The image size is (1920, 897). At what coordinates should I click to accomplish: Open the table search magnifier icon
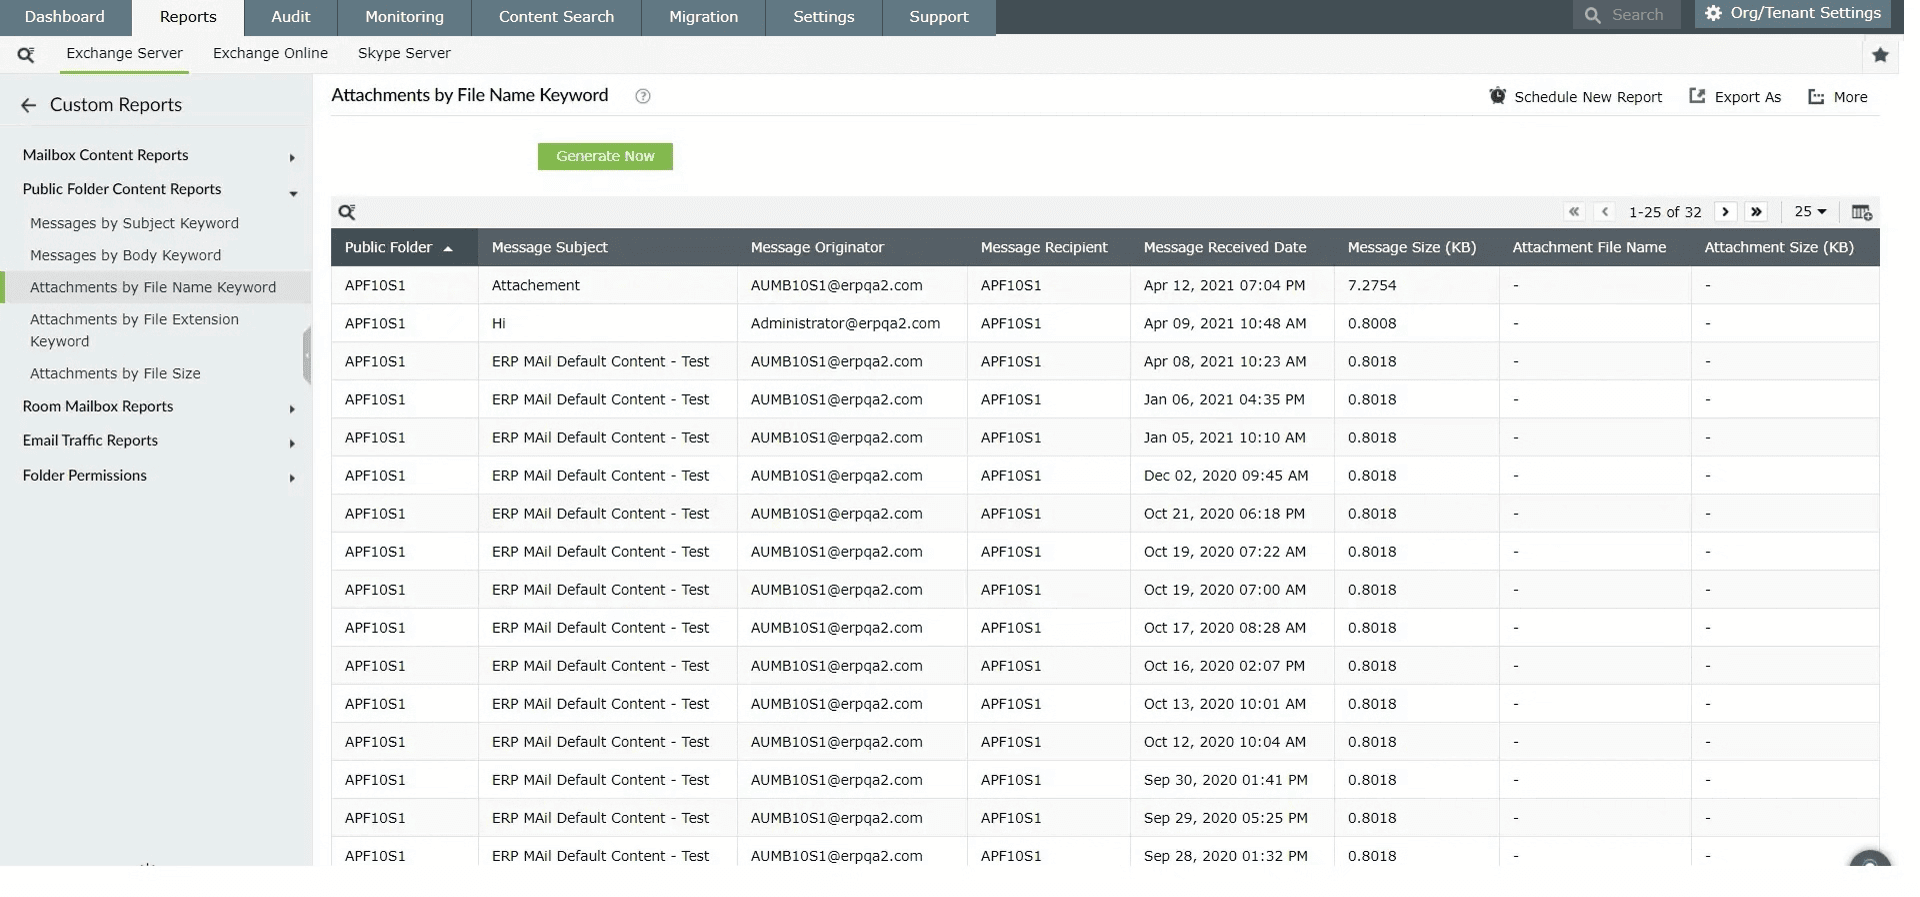click(347, 212)
